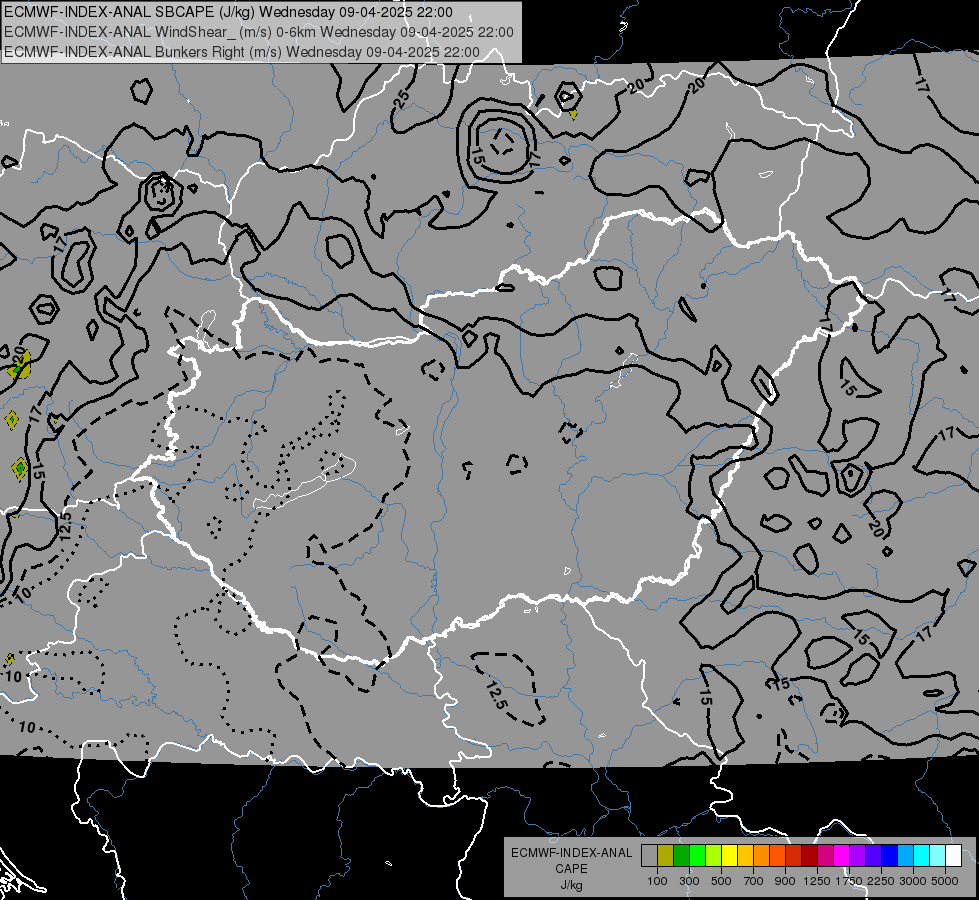This screenshot has height=900, width=979.
Task: Click the legend heading ECMWF-INDEX-ANAL
Action: pyautogui.click(x=571, y=853)
